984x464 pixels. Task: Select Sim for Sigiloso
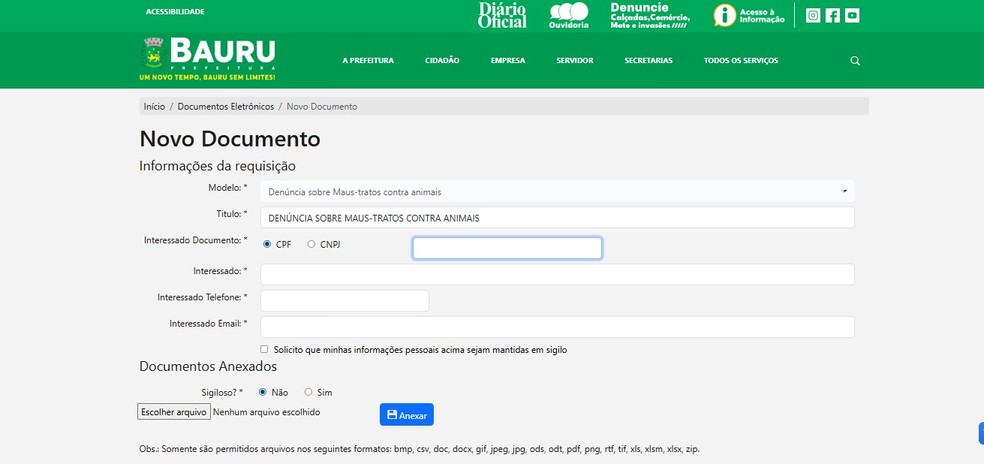click(308, 392)
